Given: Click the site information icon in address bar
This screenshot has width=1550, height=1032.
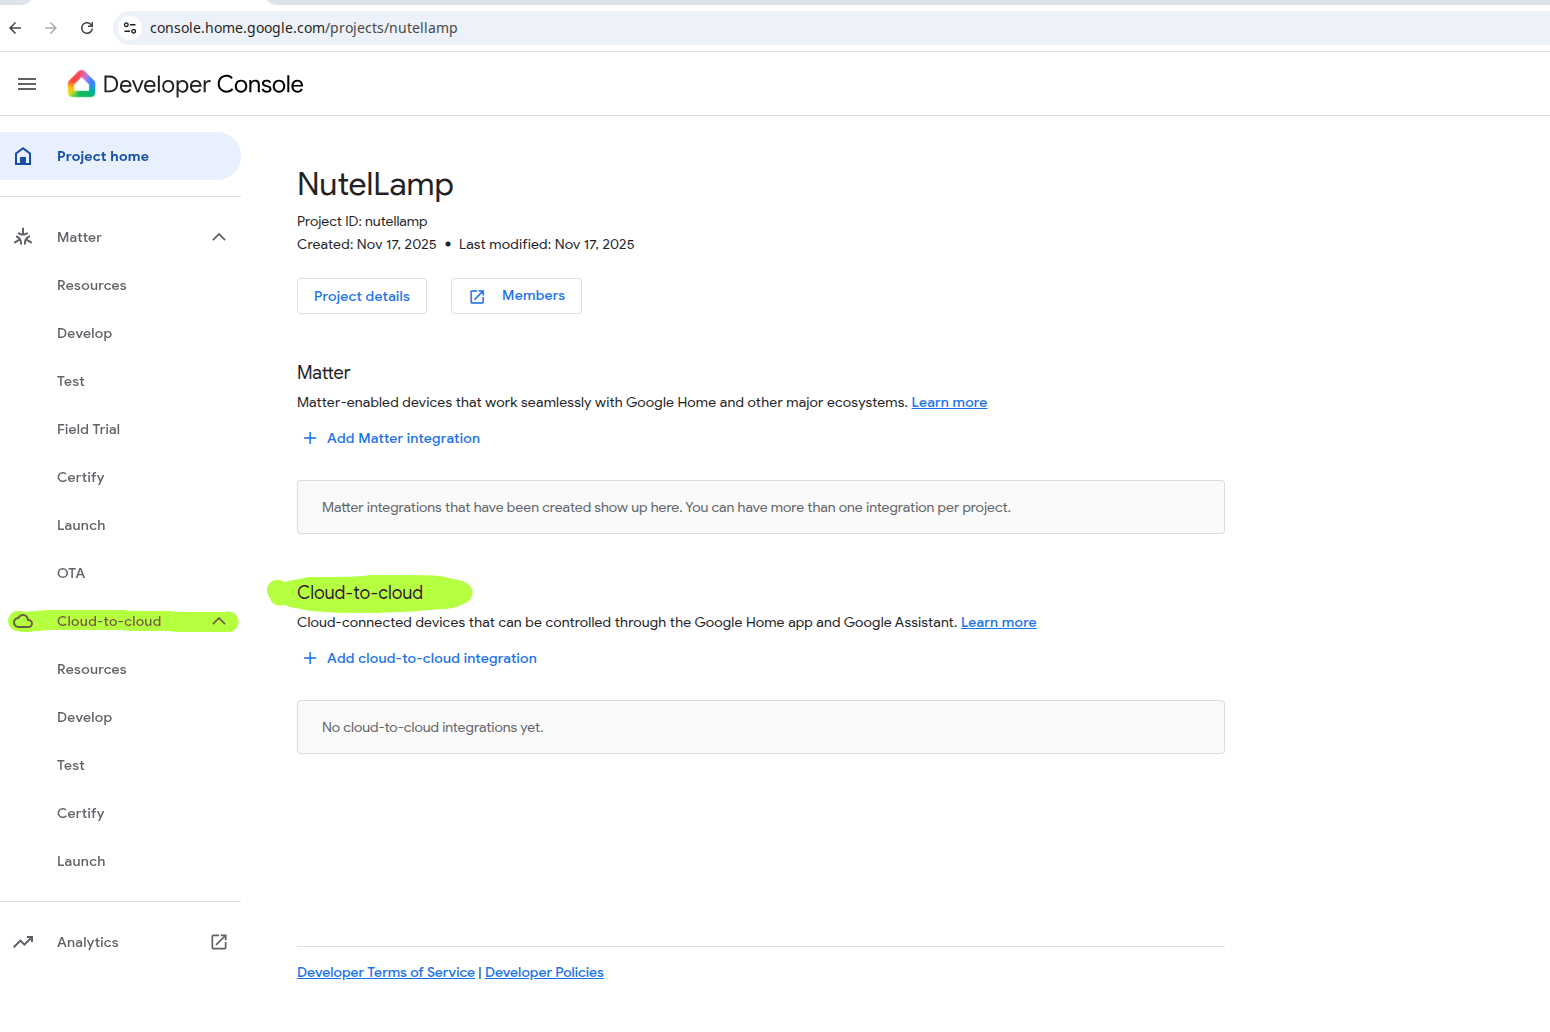Looking at the screenshot, I should [x=130, y=28].
